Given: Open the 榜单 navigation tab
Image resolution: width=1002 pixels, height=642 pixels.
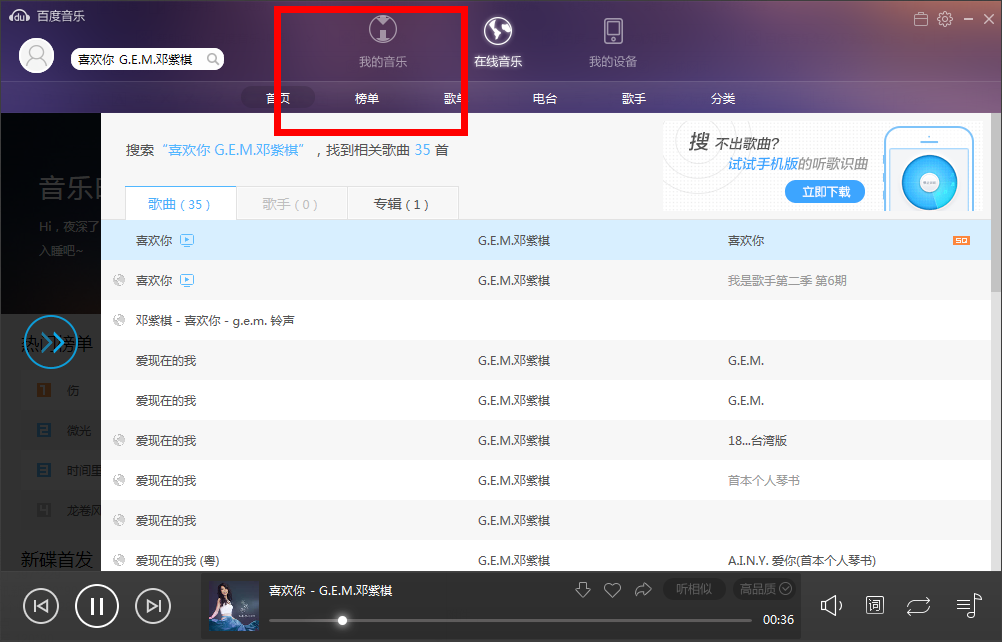Looking at the screenshot, I should 366,98.
